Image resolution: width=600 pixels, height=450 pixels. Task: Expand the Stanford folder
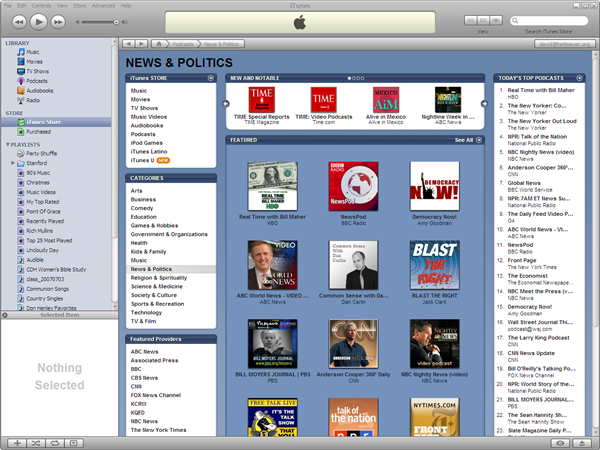tap(13, 163)
